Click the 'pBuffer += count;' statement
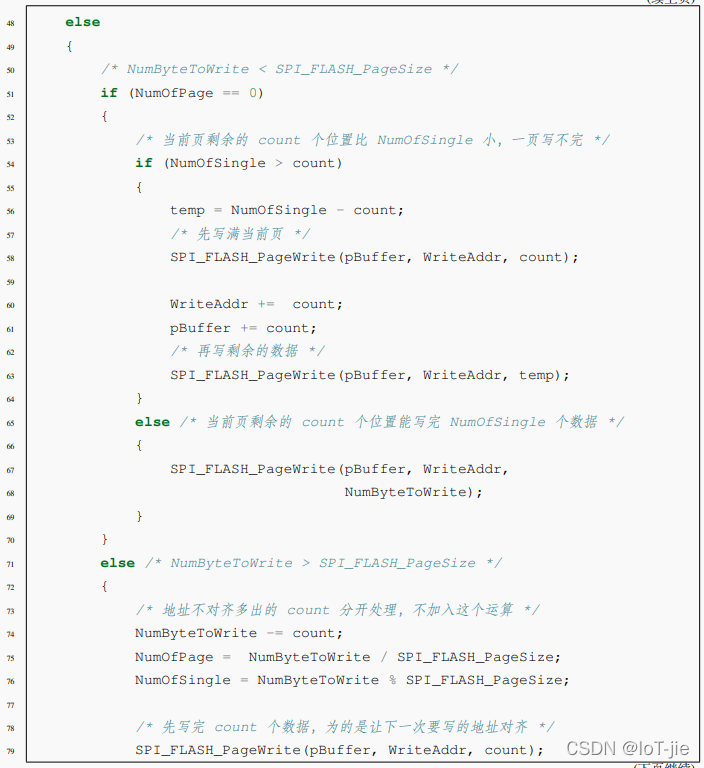This screenshot has width=704, height=768. pyautogui.click(x=242, y=328)
